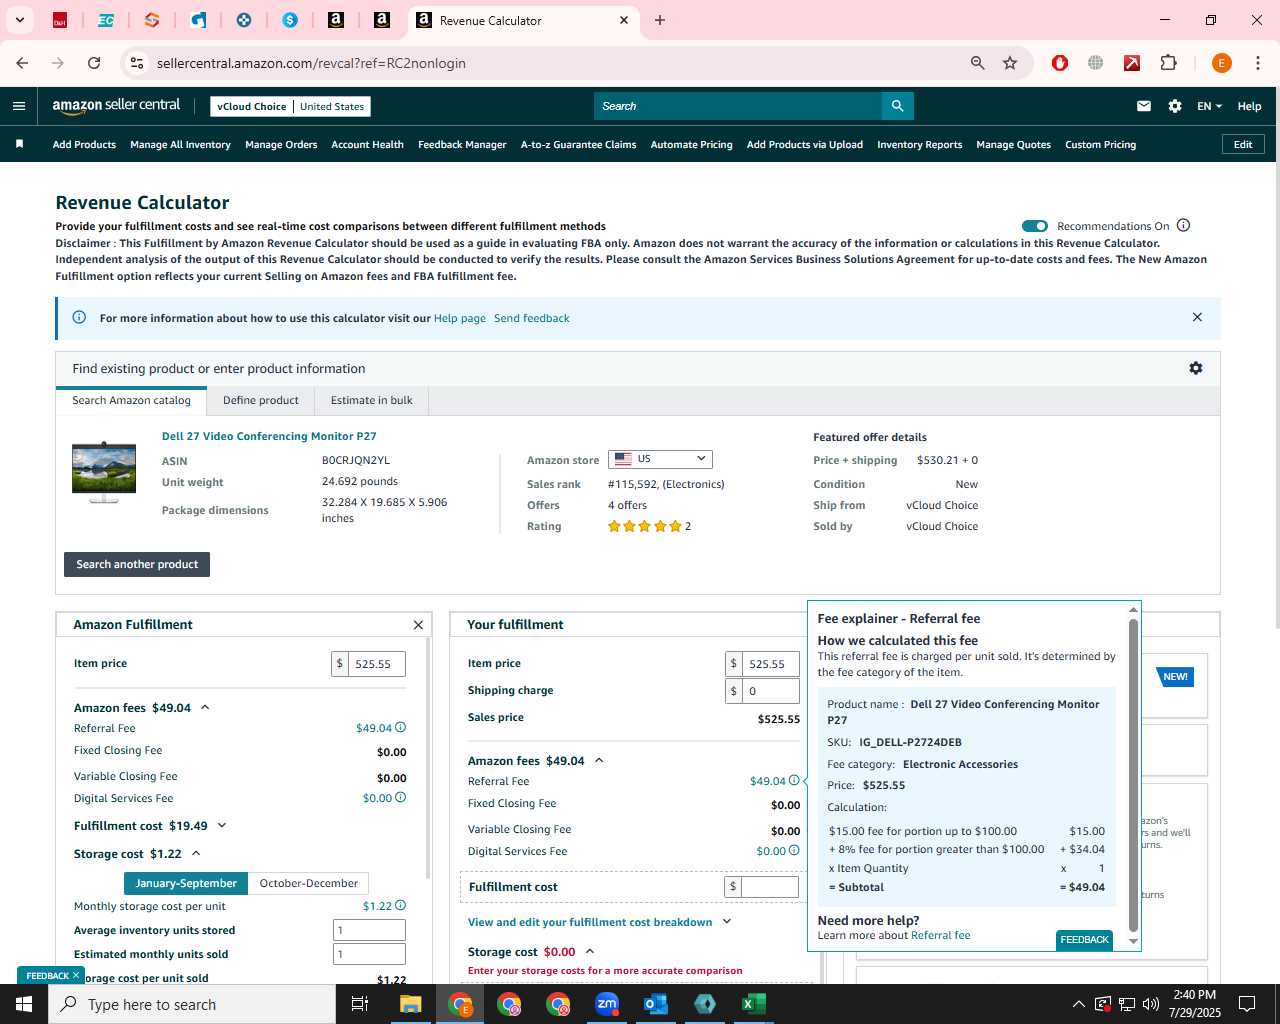The height and width of the screenshot is (1024, 1280).
Task: Open Automate Pricing menu item
Action: point(691,144)
